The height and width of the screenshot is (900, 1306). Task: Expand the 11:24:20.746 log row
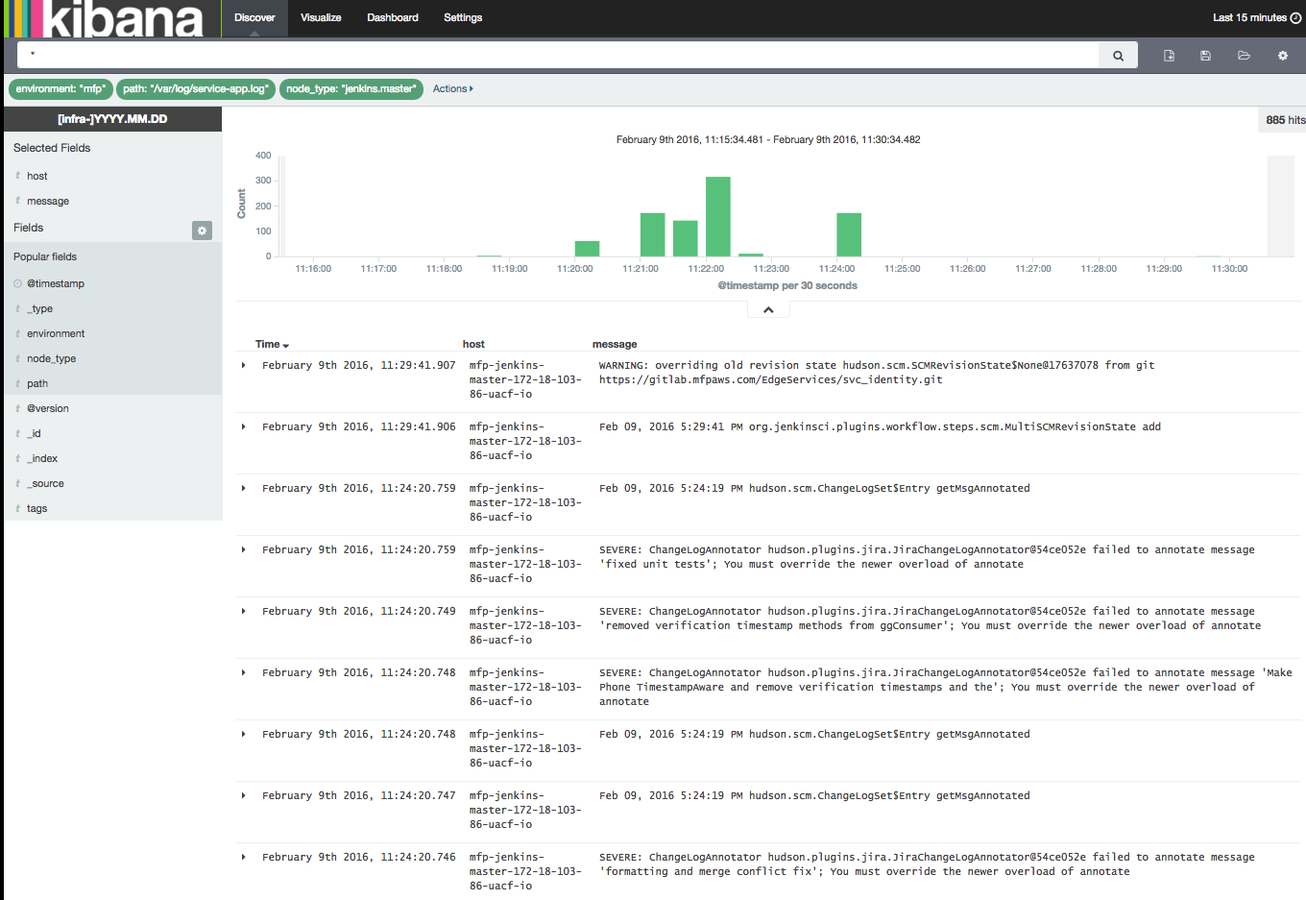(244, 857)
